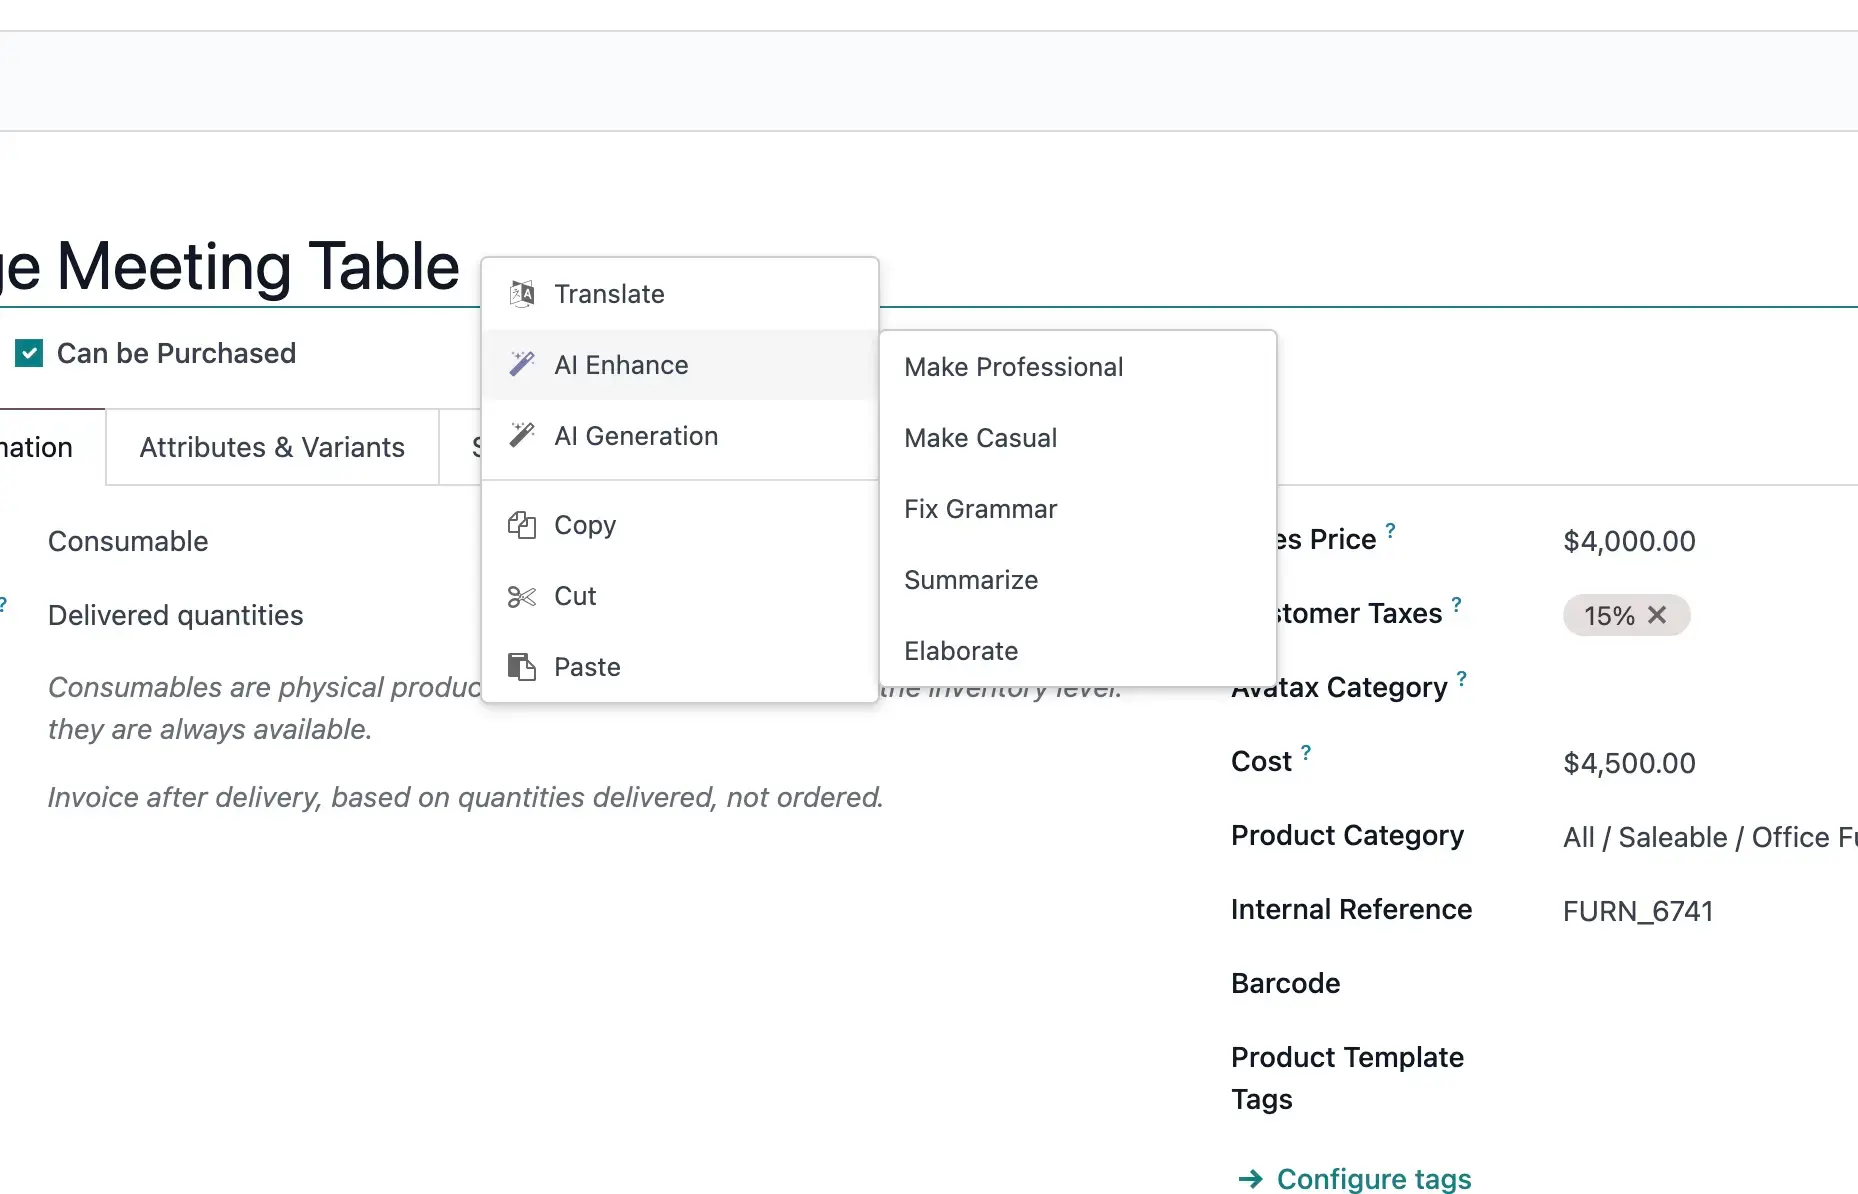Screen dimensions: 1858x1194
Task: Click the Translate icon in context menu
Action: point(522,294)
